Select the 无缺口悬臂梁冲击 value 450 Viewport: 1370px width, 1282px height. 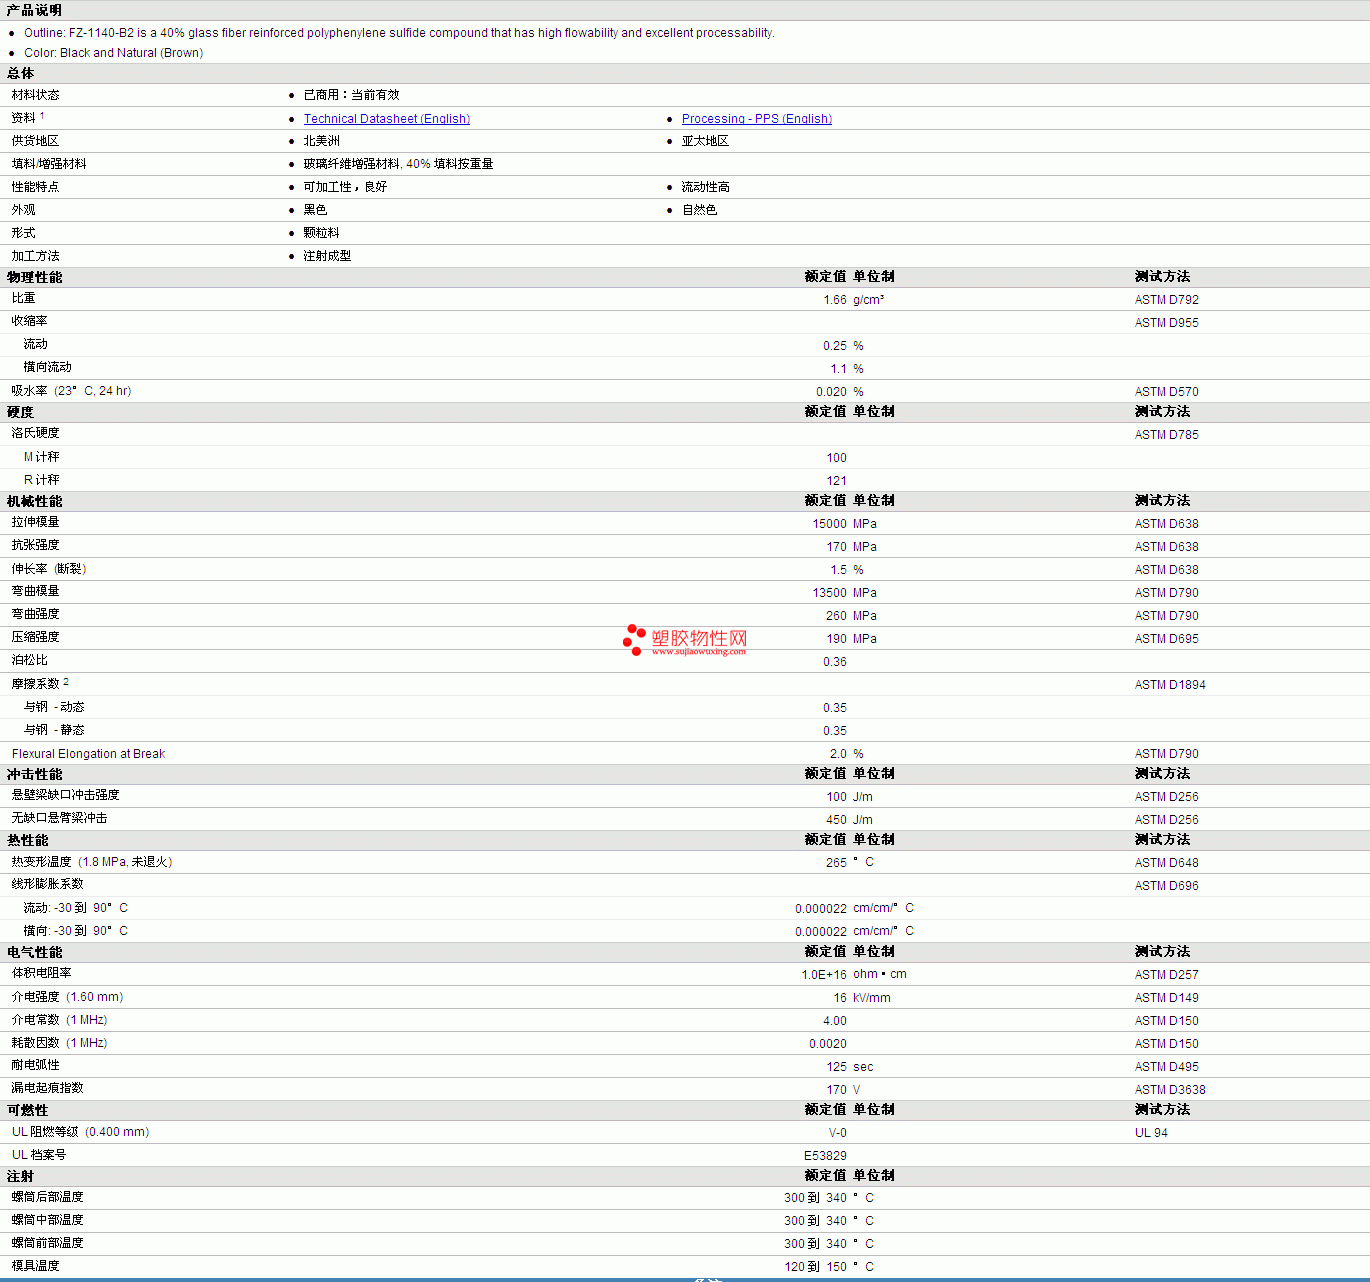coord(836,820)
